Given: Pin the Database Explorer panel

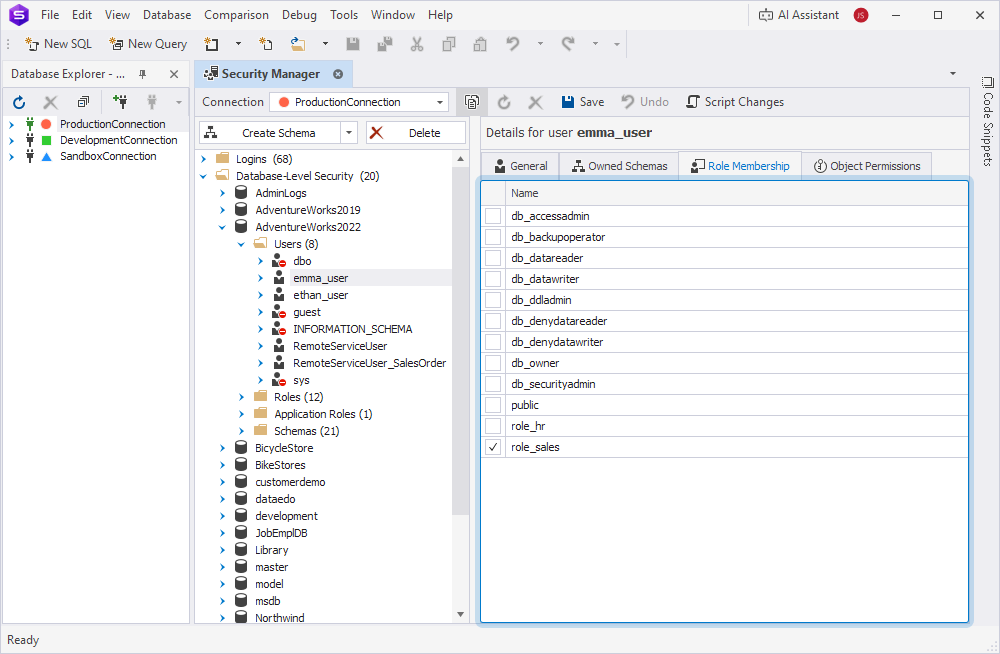Looking at the screenshot, I should 141,73.
